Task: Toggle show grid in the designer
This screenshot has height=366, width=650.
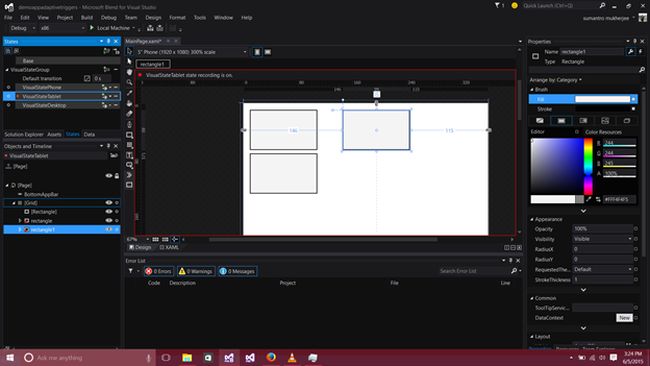Action: tap(155, 239)
